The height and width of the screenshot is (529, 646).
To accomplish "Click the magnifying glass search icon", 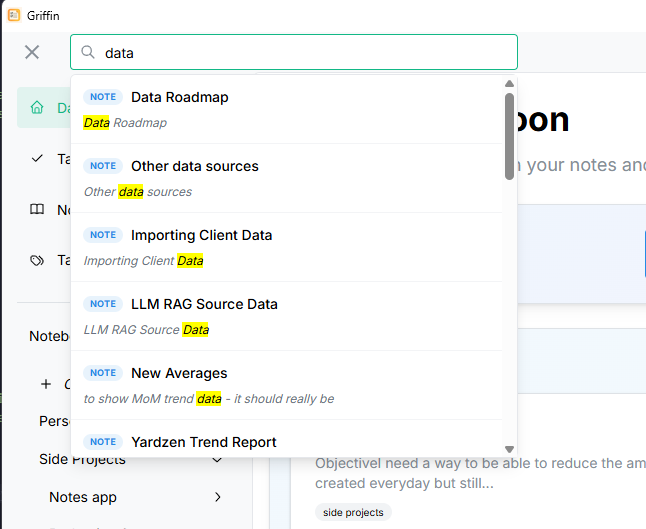I will tap(87, 52).
